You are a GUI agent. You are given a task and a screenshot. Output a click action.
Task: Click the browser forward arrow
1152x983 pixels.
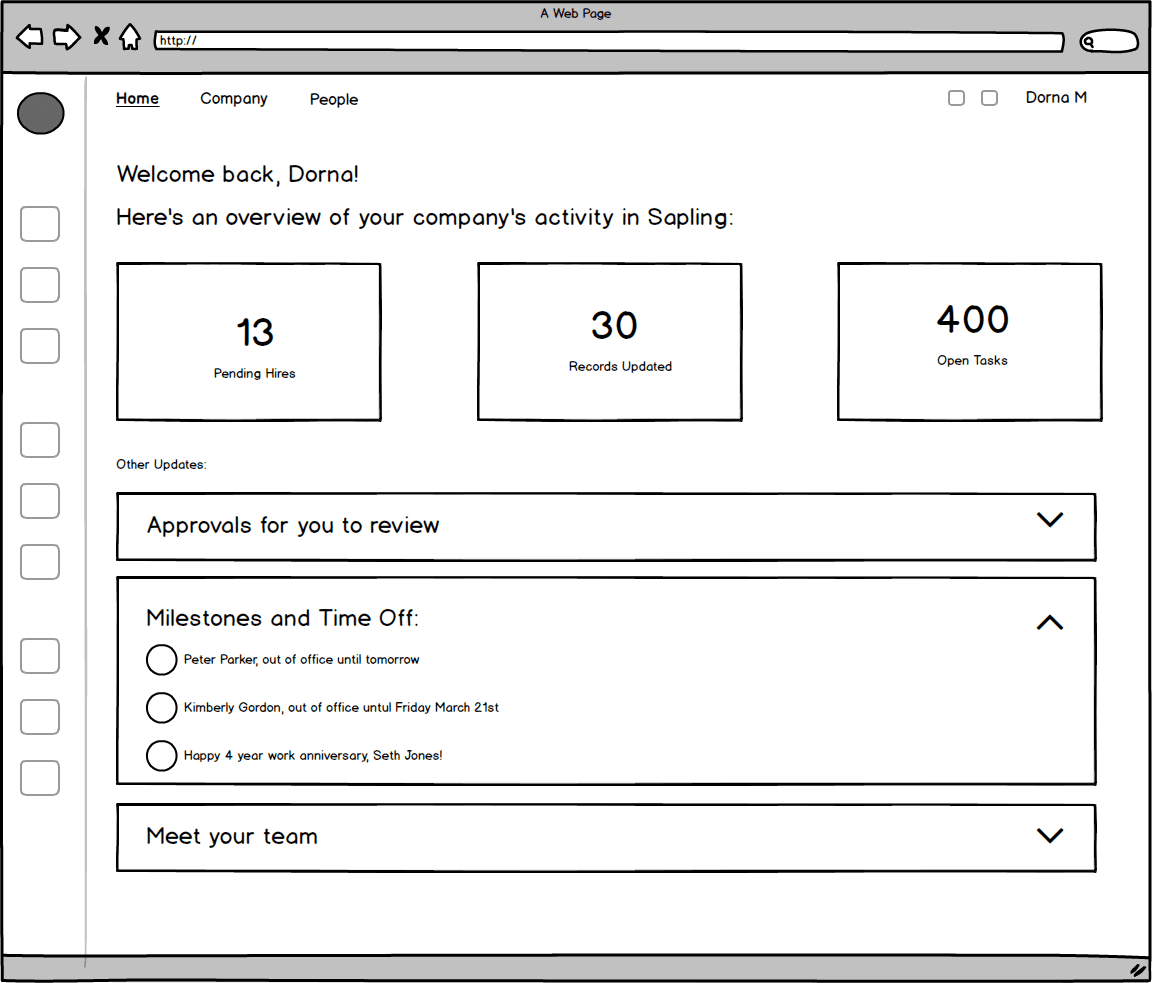click(67, 37)
